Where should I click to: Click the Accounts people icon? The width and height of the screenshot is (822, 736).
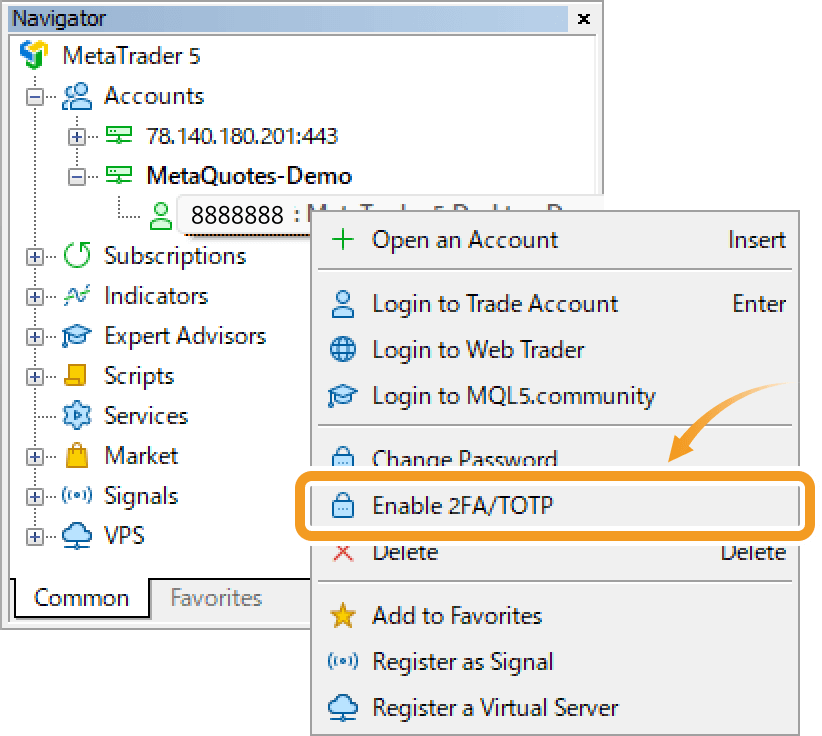pyautogui.click(x=77, y=96)
